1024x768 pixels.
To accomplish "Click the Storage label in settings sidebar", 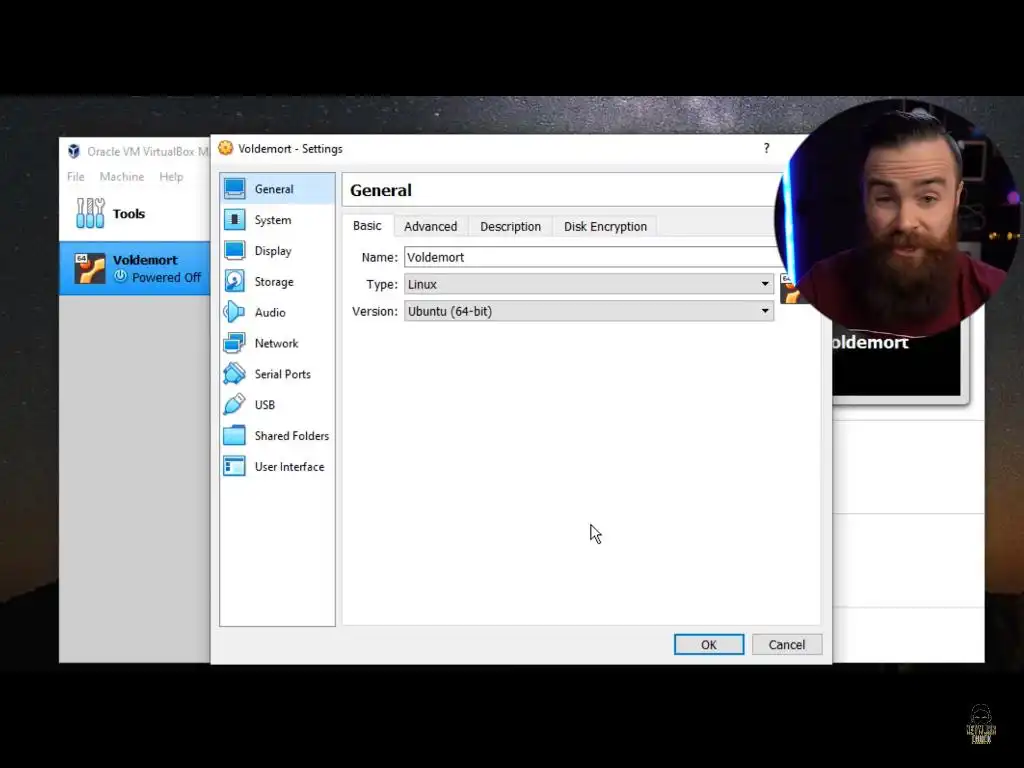I will (274, 281).
